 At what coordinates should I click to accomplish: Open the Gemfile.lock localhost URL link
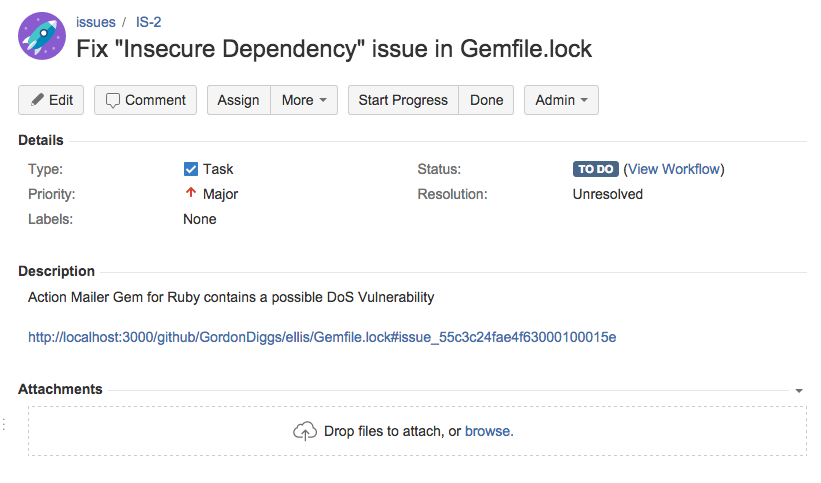click(322, 337)
